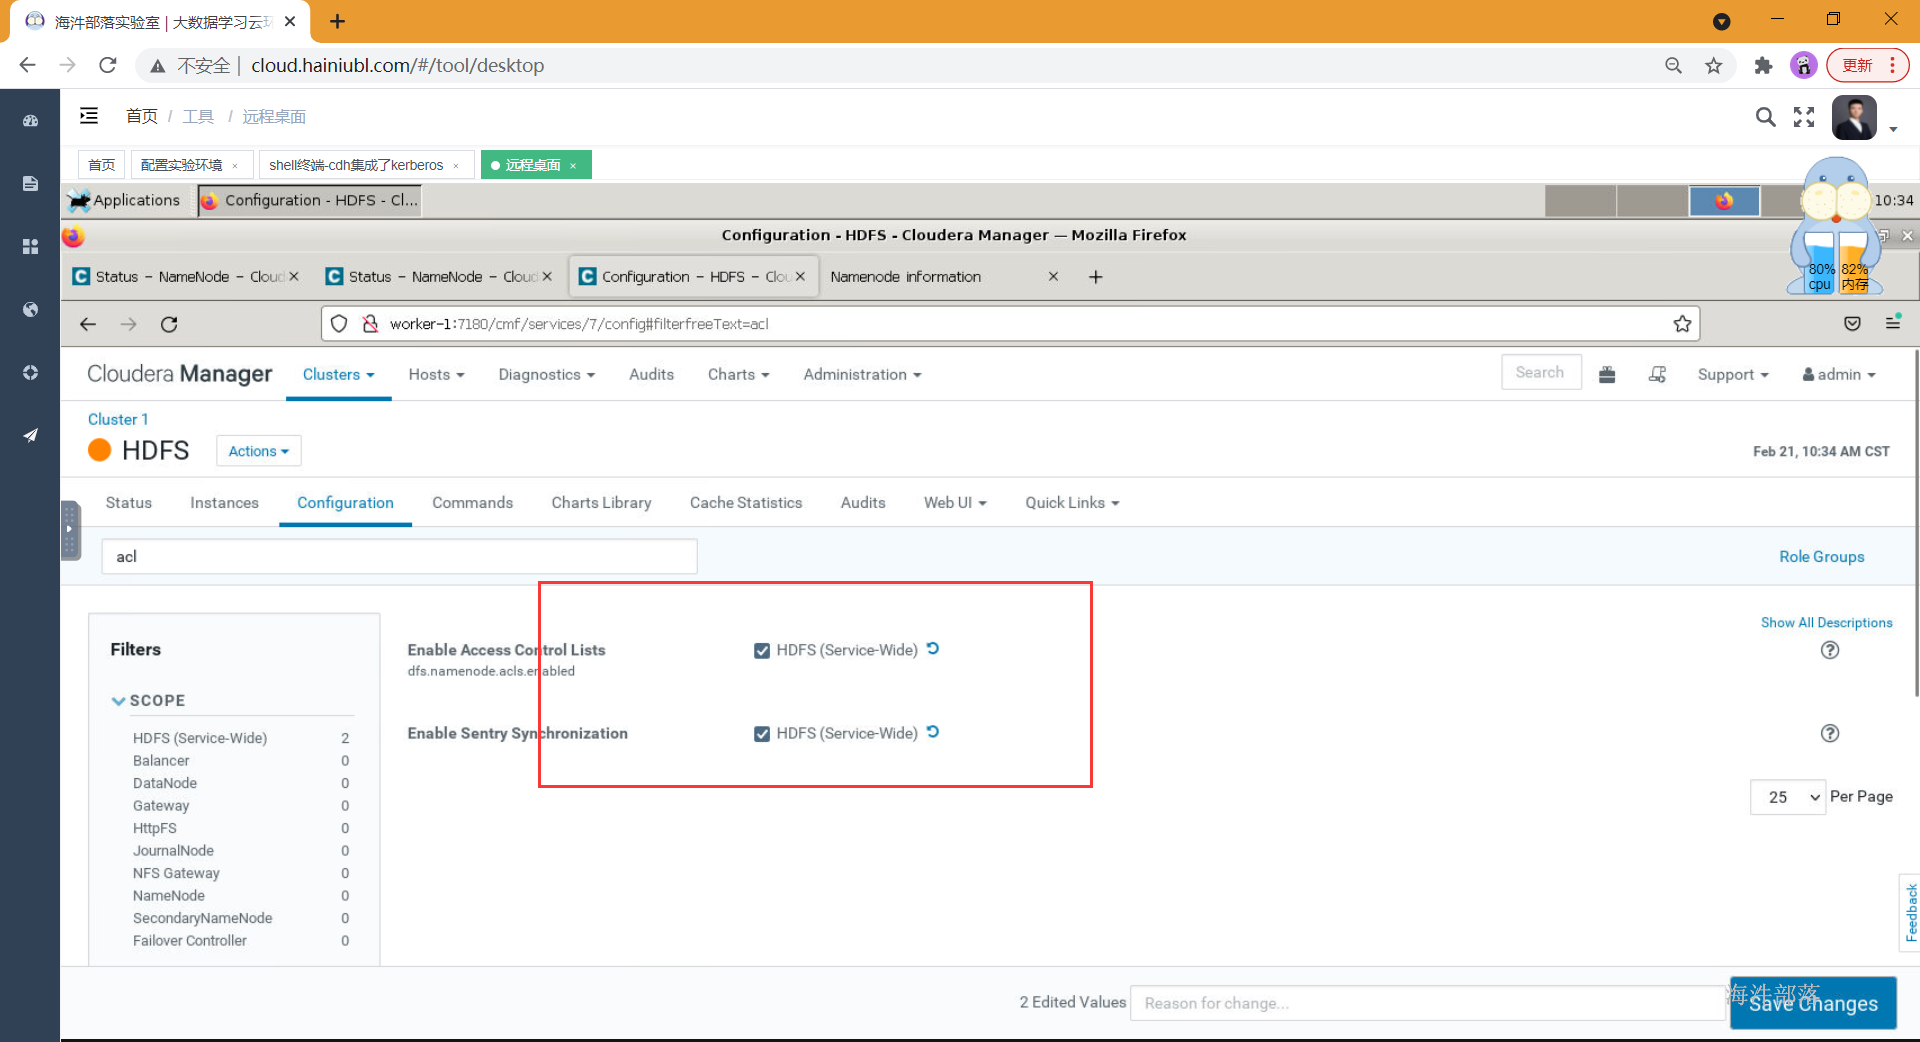Open the Support dropdown menu
Image resolution: width=1920 pixels, height=1042 pixels.
pos(1733,374)
